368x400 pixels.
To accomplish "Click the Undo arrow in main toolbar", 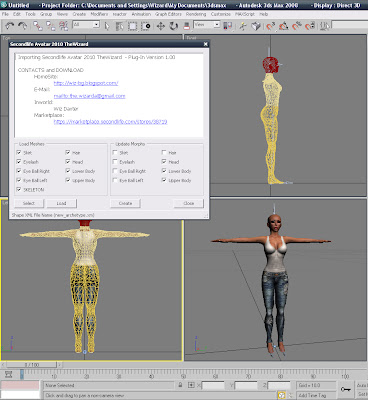I will pos(10,26).
